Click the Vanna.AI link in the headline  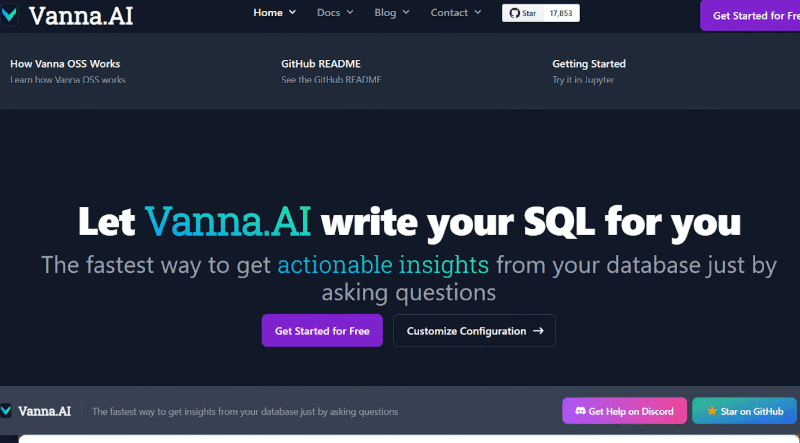coord(227,222)
